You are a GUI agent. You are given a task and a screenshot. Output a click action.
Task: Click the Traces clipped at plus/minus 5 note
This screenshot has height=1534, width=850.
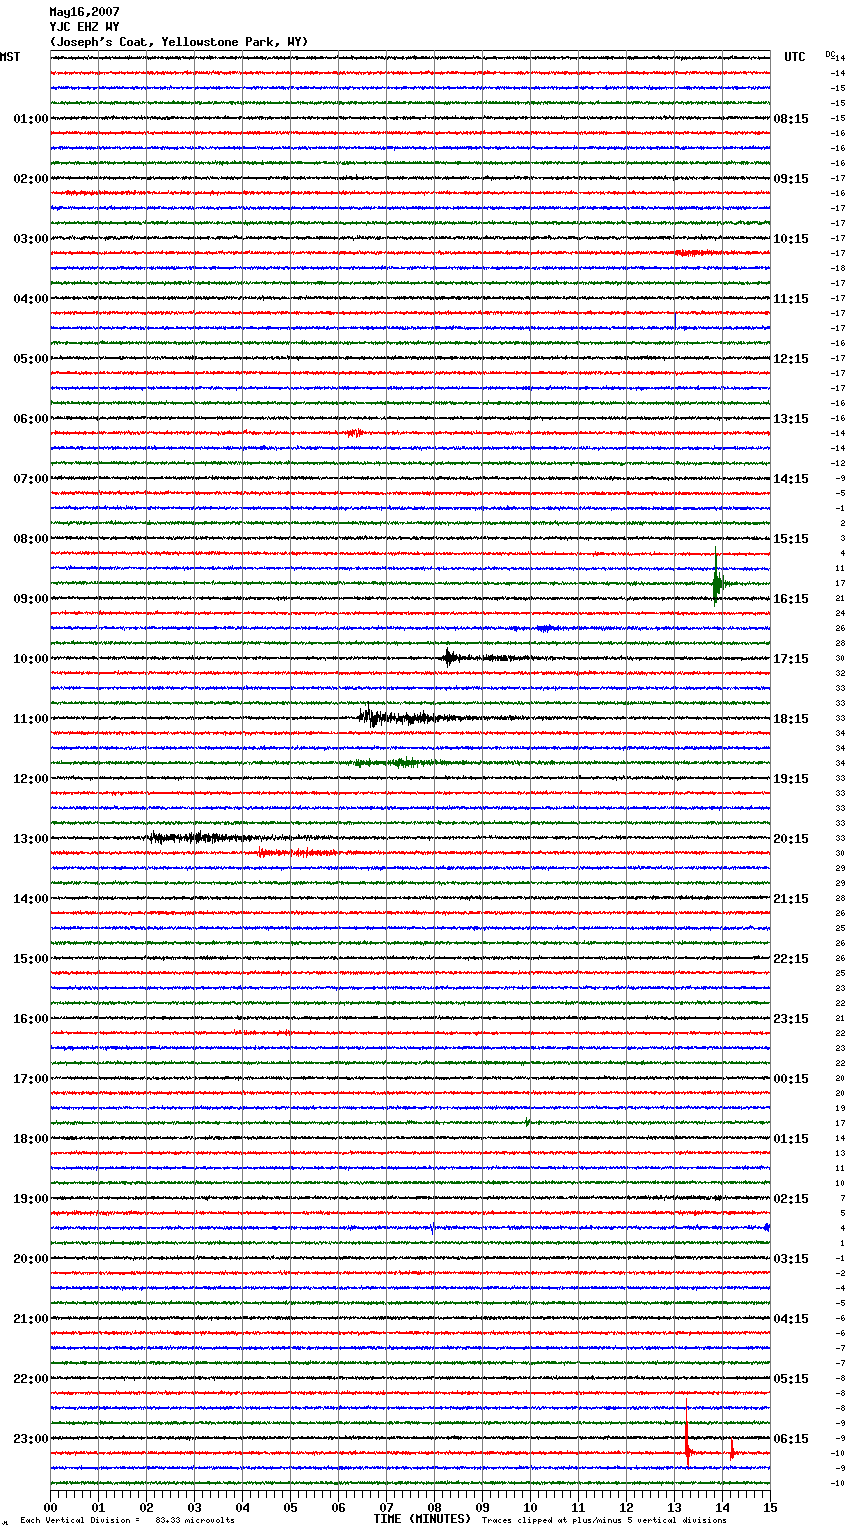point(604,1520)
